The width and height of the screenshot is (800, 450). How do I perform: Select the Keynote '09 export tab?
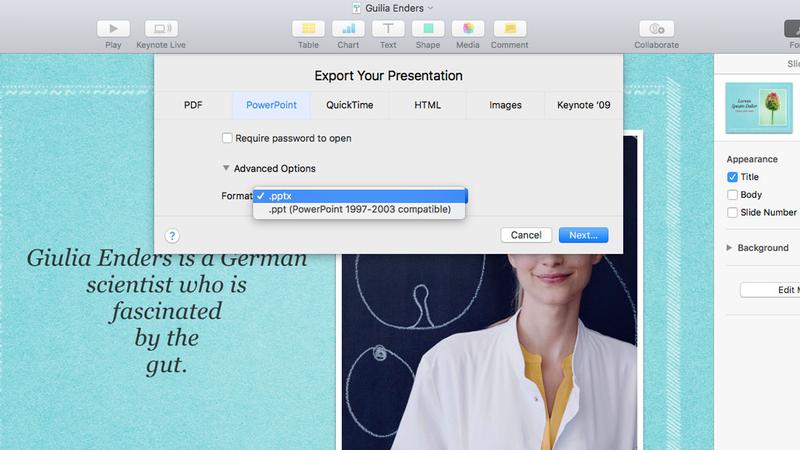point(584,105)
